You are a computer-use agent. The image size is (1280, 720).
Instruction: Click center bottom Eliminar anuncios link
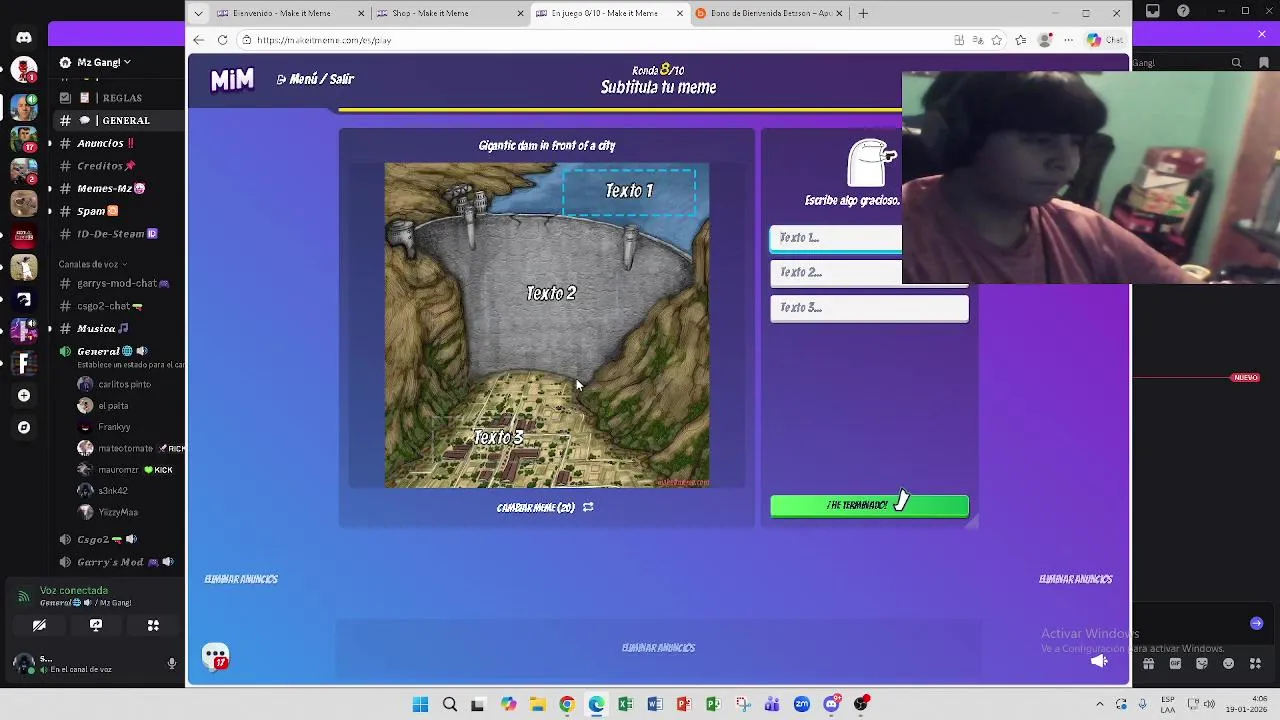(658, 648)
